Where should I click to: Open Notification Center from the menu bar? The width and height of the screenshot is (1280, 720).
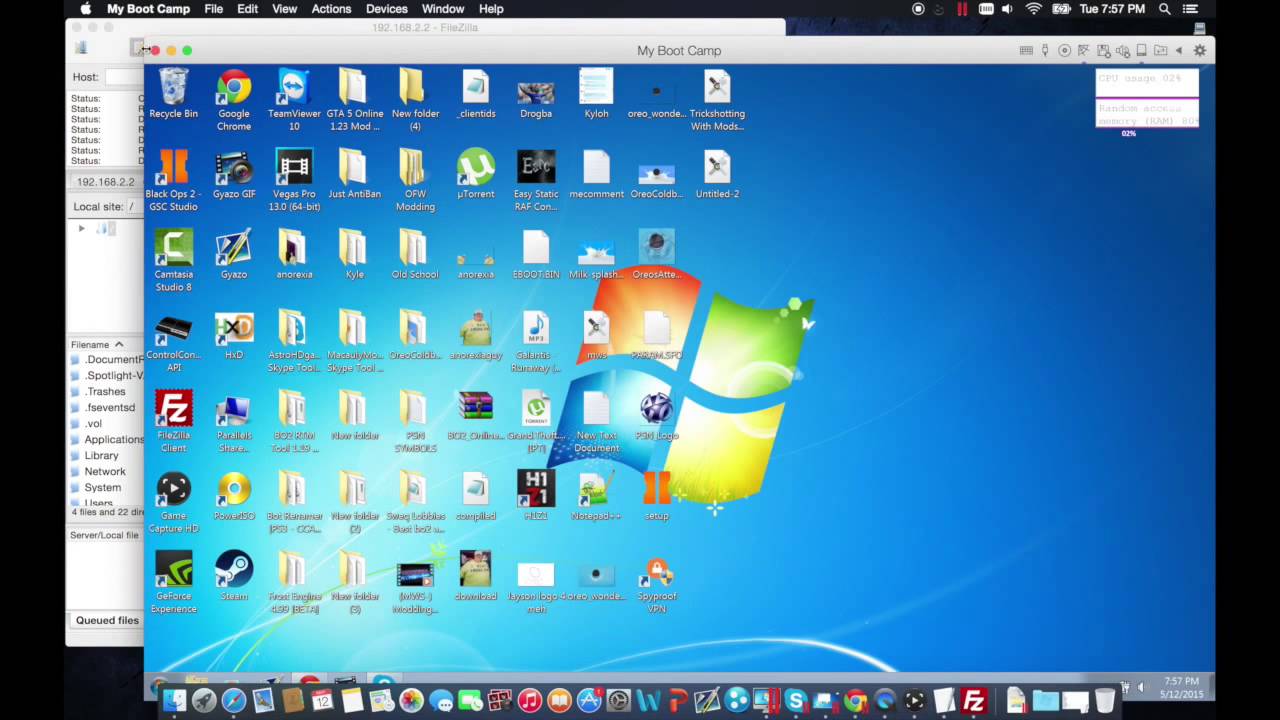click(x=1190, y=9)
